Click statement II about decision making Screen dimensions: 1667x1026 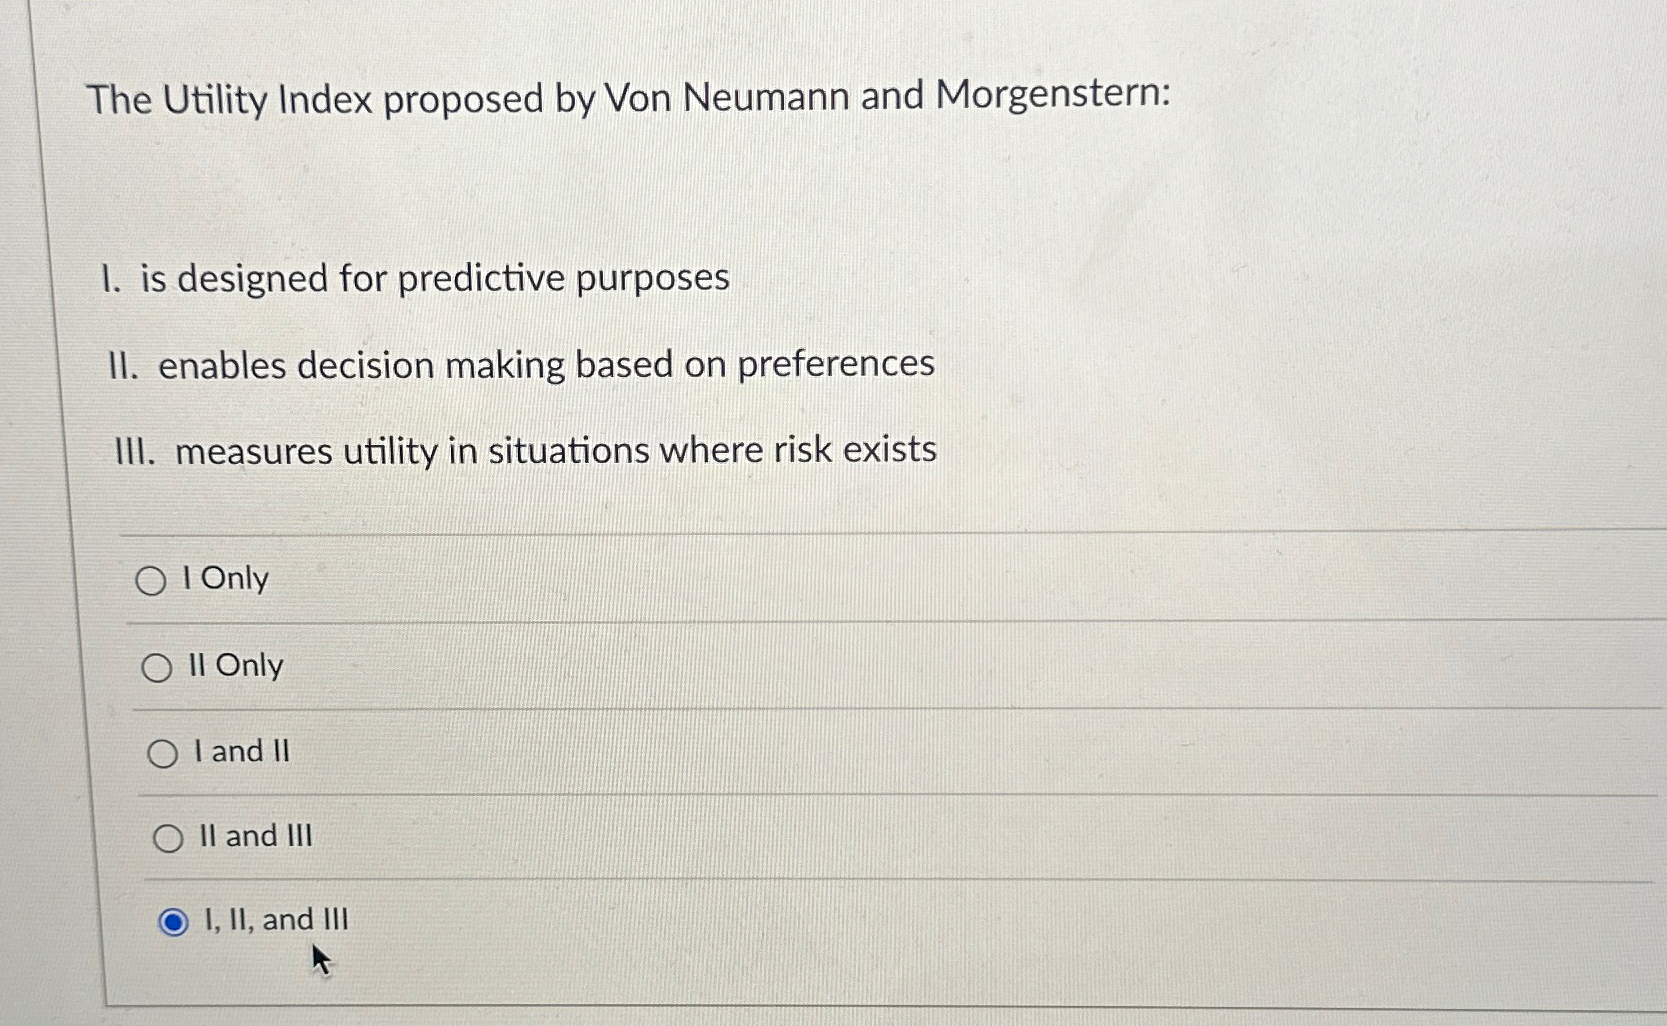(521, 364)
